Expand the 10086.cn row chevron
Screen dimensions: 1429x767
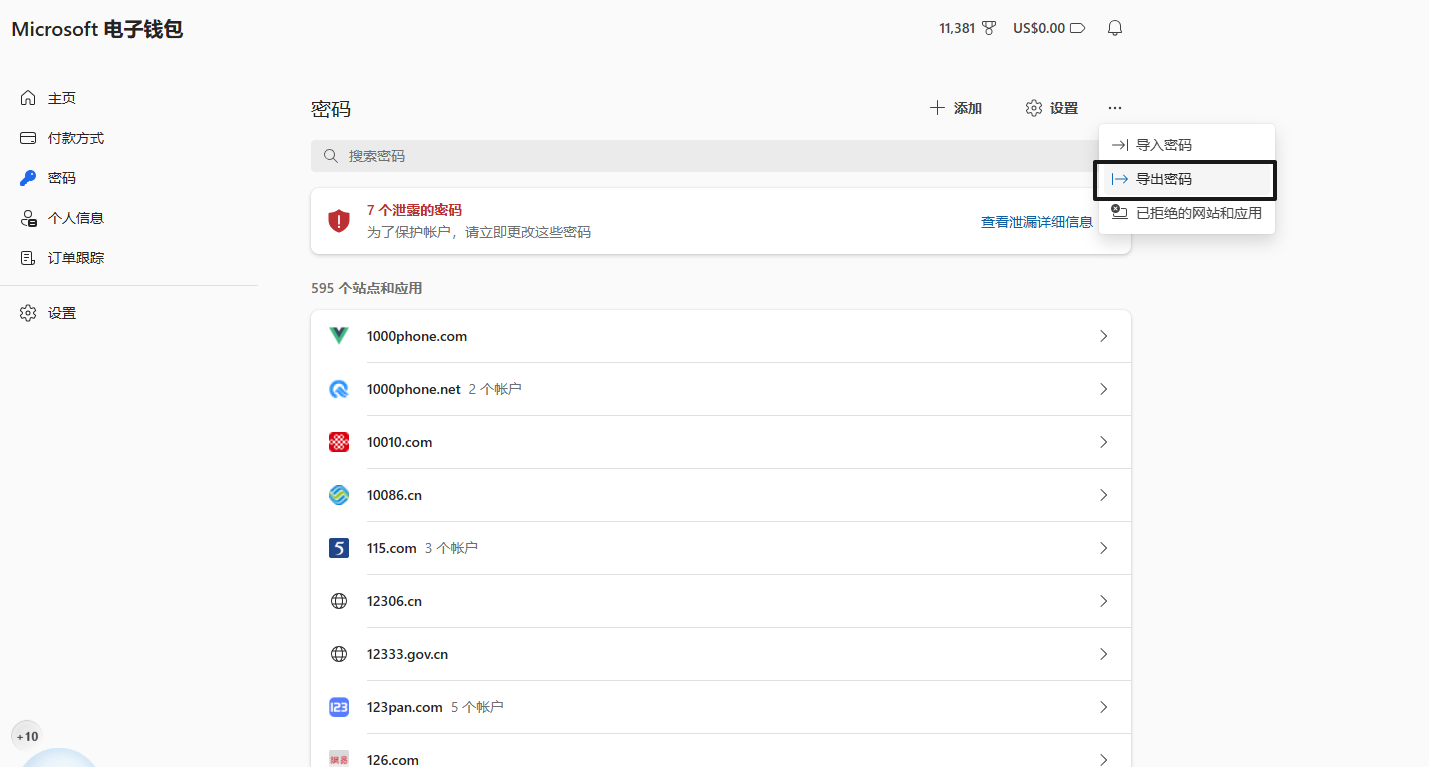tap(1104, 495)
